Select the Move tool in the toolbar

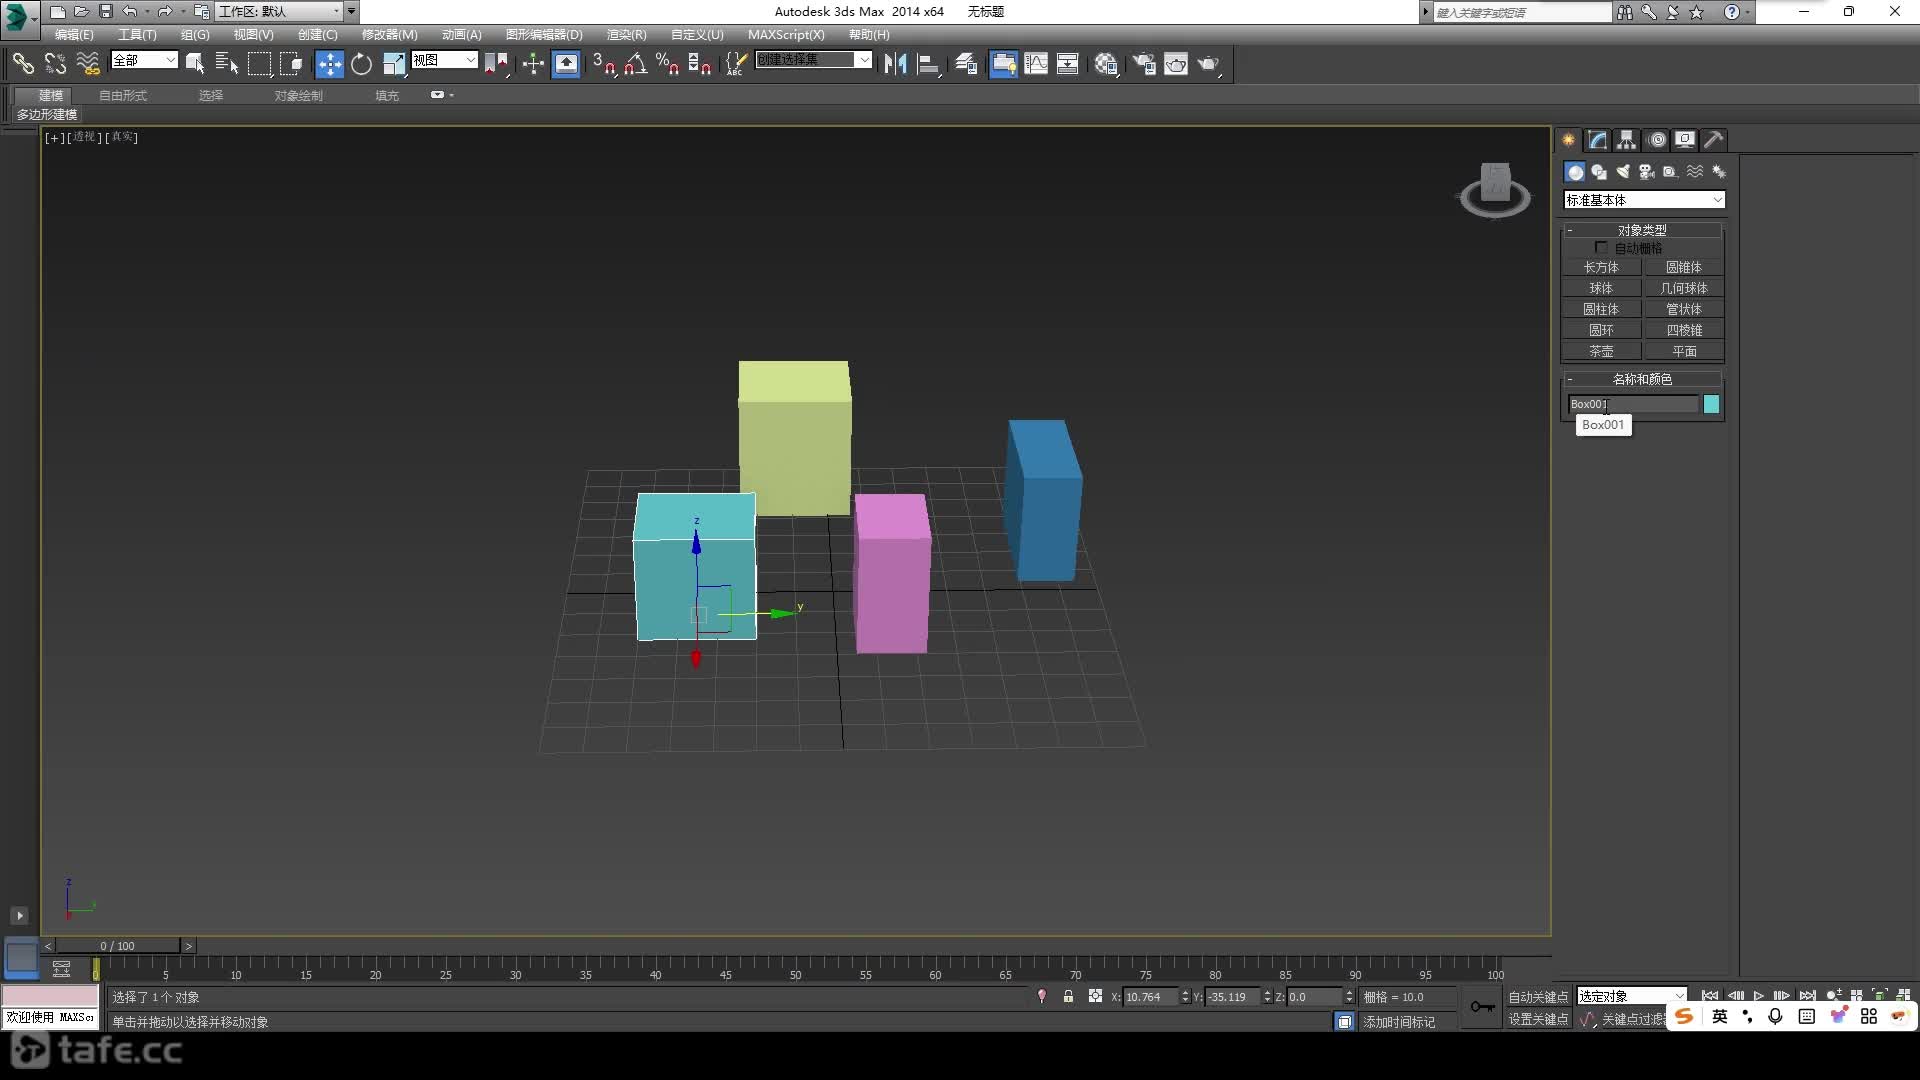click(329, 64)
